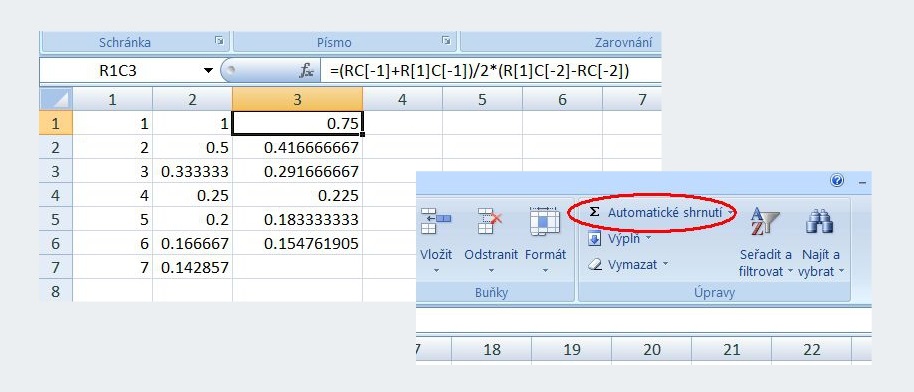Click the Vložit cells icon
Screen dimensions: 914x392
pyautogui.click(x=435, y=220)
